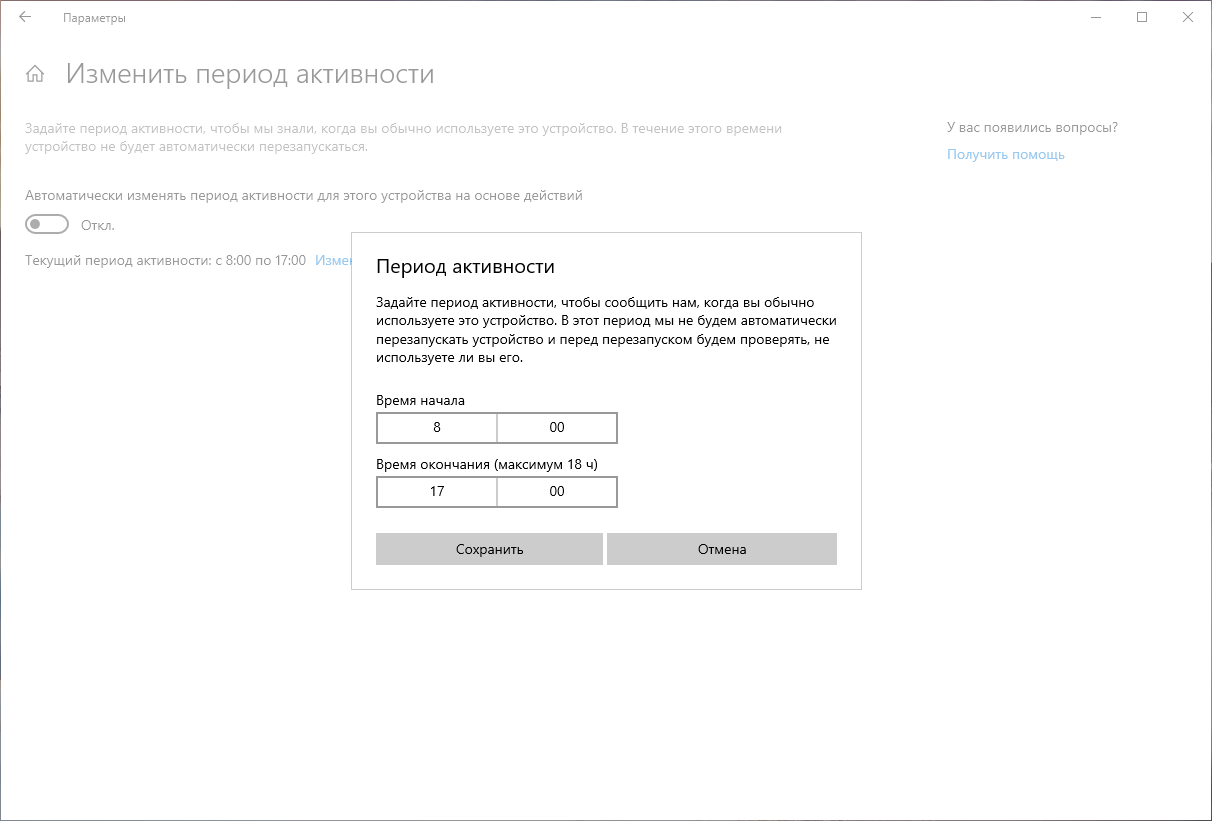Click the Период активности dialog title
The height and width of the screenshot is (821, 1212).
(x=465, y=267)
